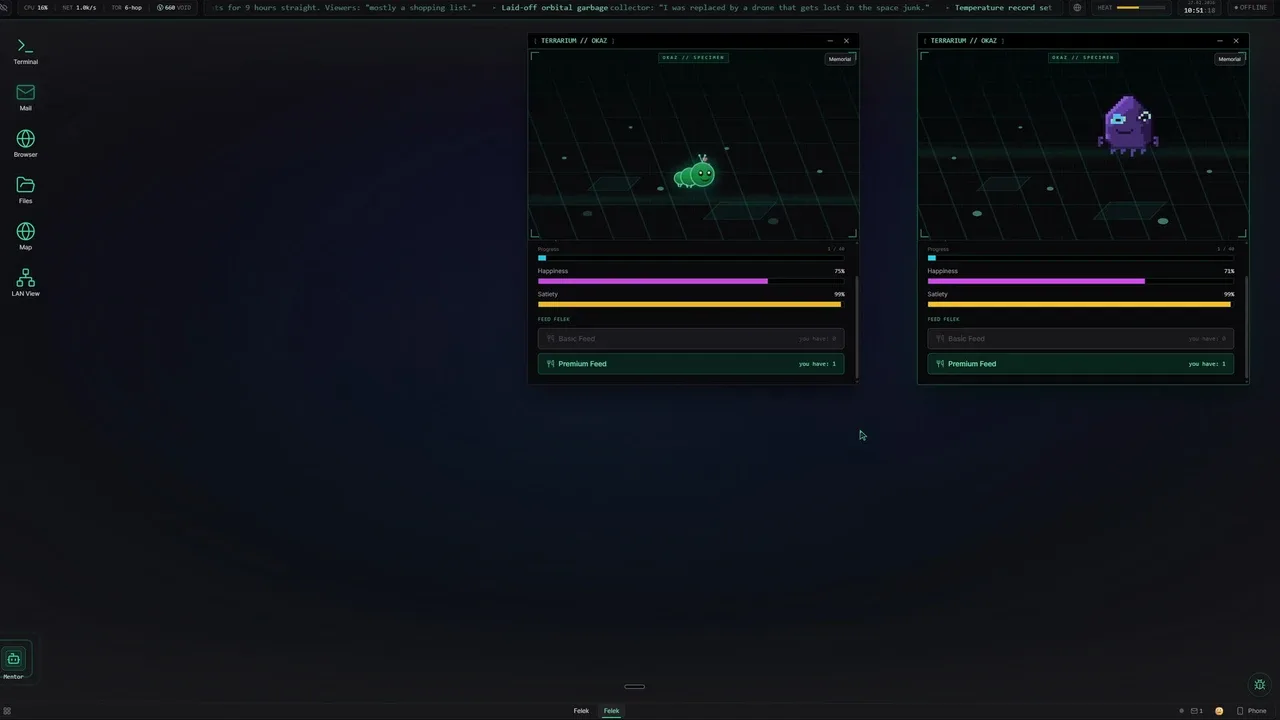Click 'Laid-off orbital garbage collector' ticker headline
Viewport: 1280px width, 720px height.
pos(715,7)
